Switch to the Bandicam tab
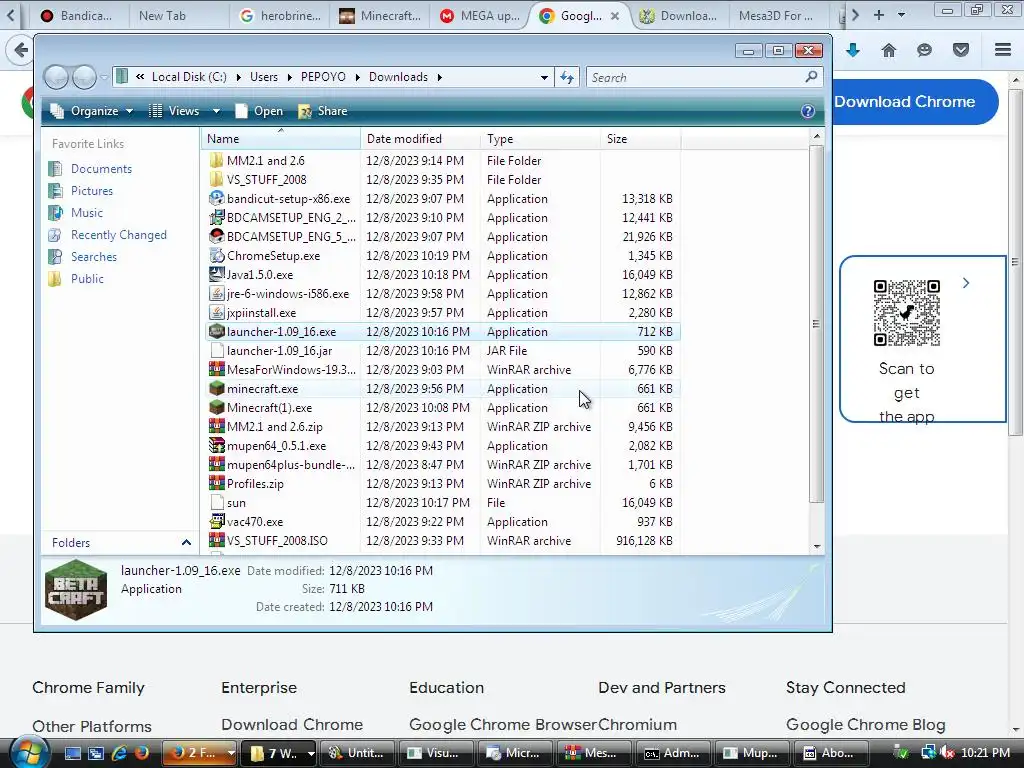Image resolution: width=1024 pixels, height=768 pixels. (77, 16)
